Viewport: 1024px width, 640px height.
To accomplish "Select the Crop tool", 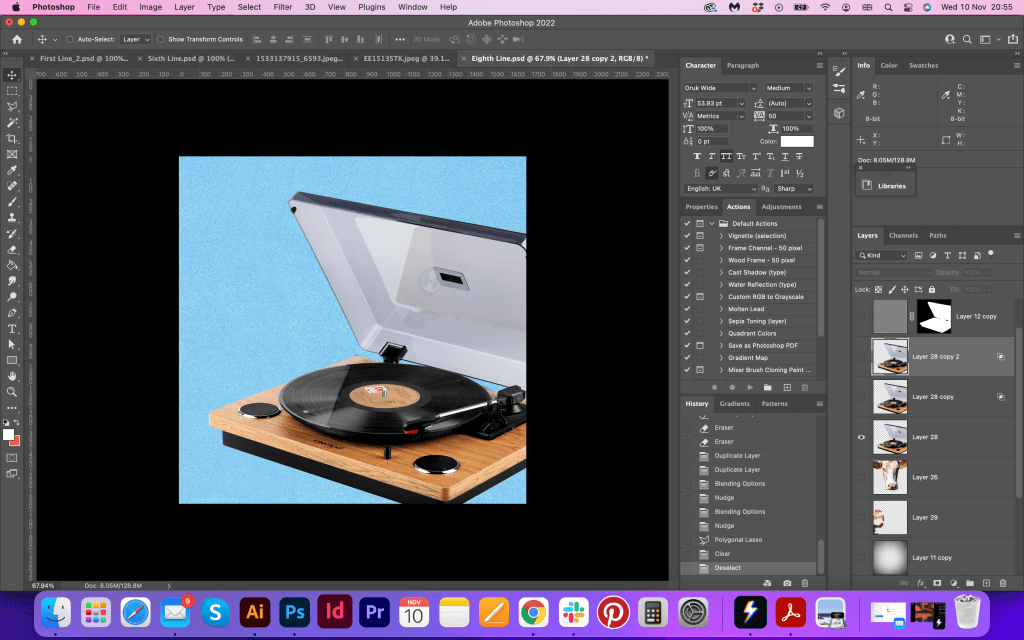I will pos(12,138).
